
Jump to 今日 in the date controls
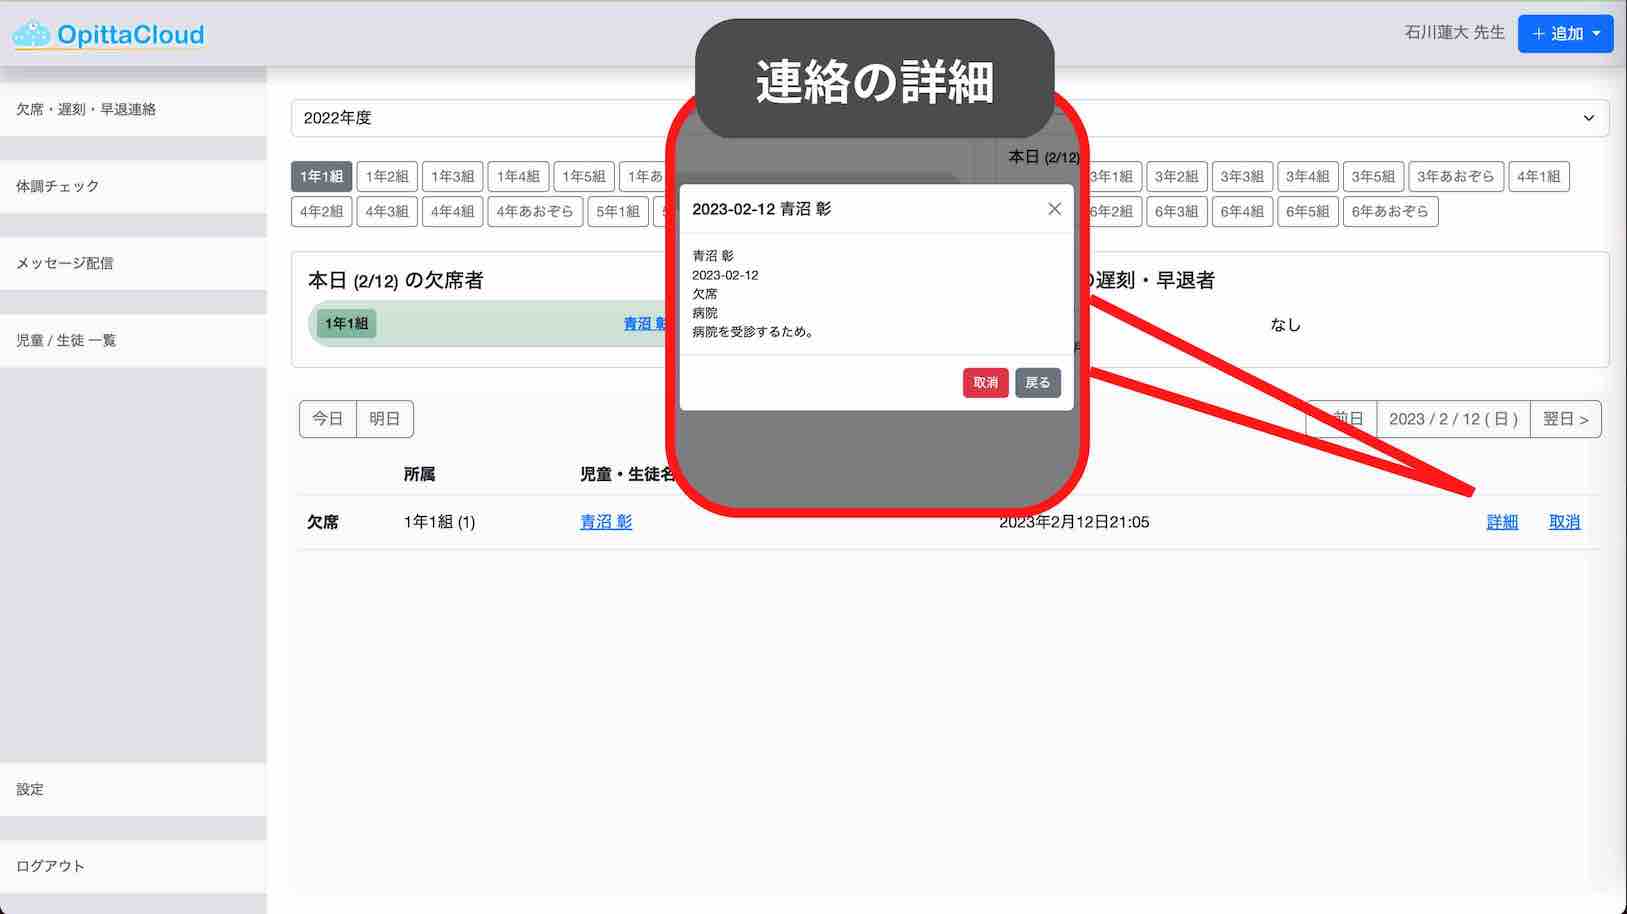(328, 419)
